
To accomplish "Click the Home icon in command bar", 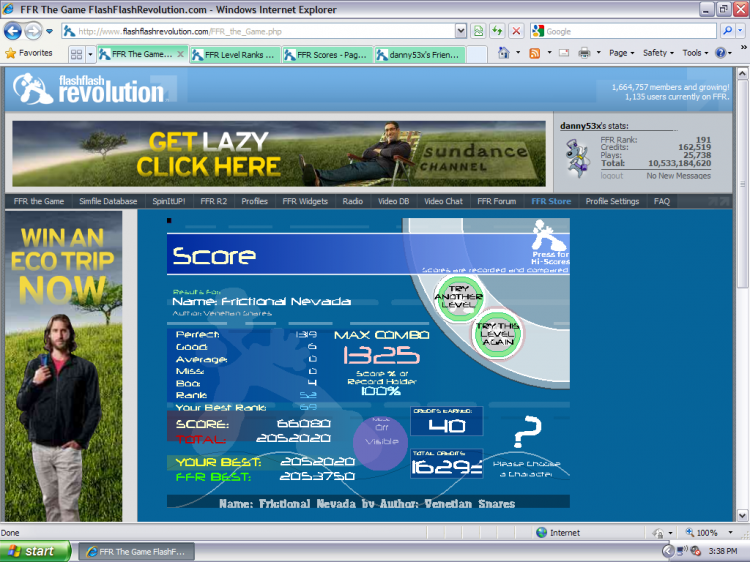I will [x=504, y=53].
